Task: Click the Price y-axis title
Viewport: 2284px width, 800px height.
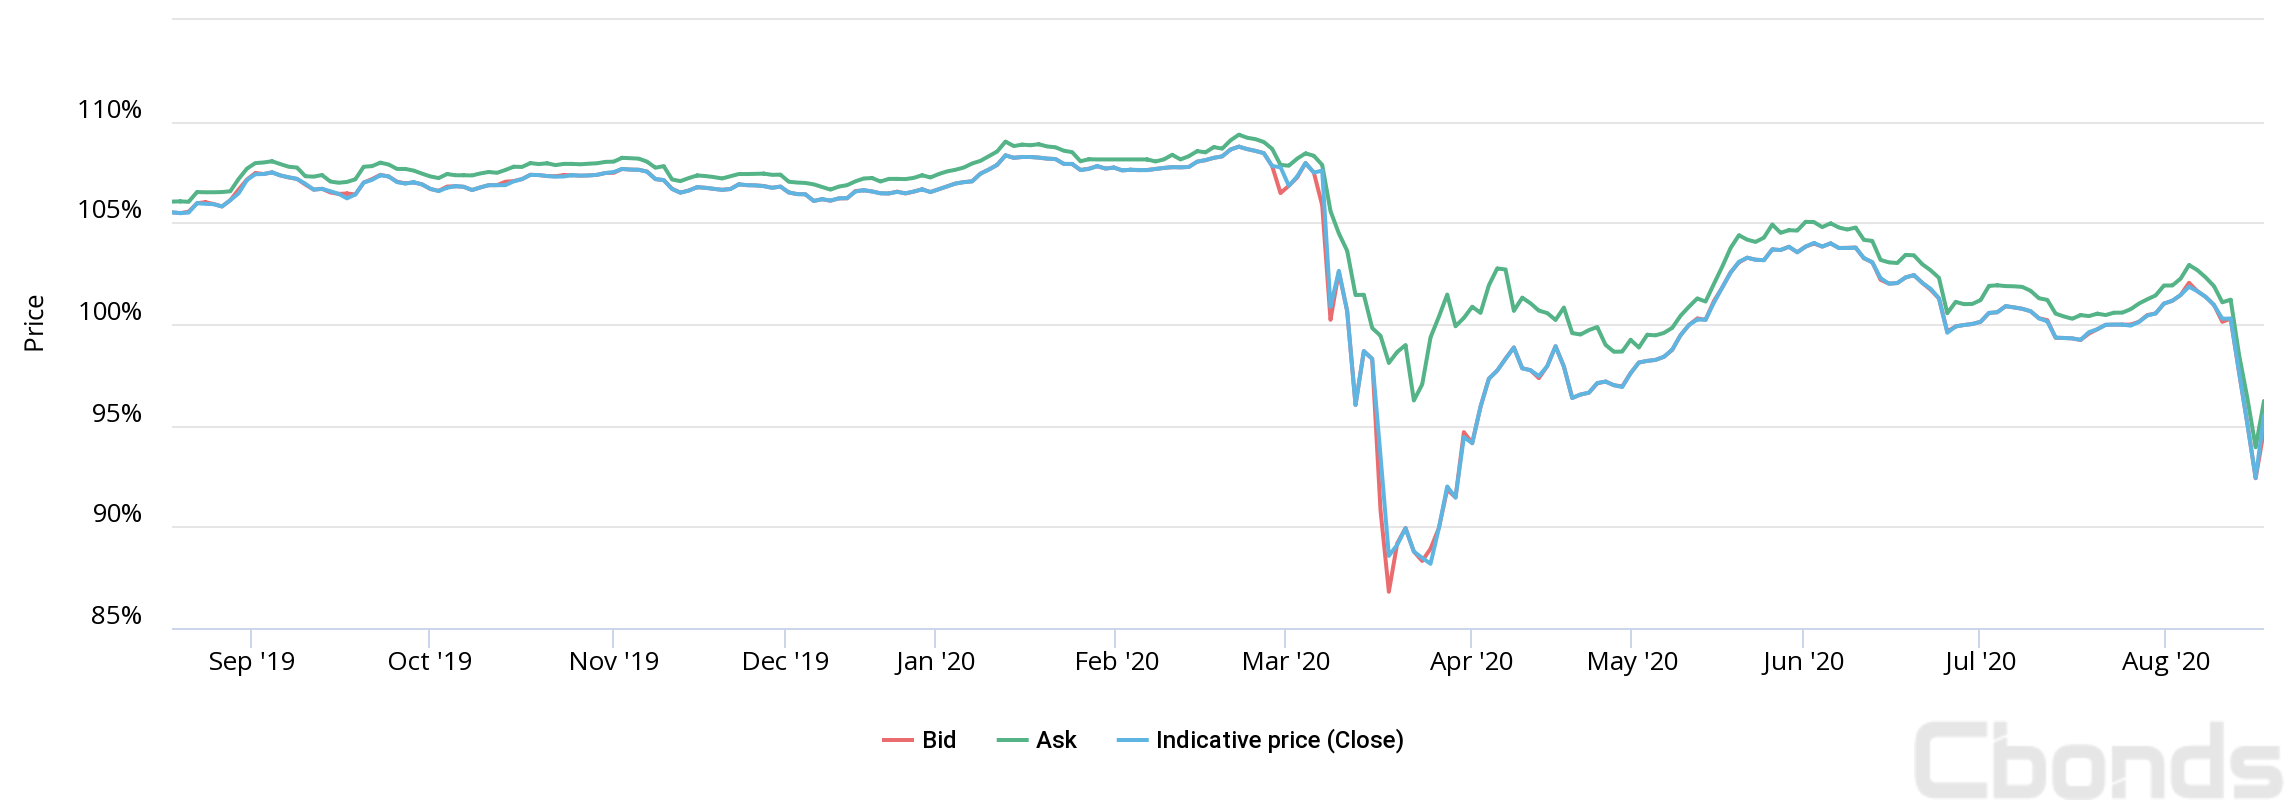Action: coord(34,323)
